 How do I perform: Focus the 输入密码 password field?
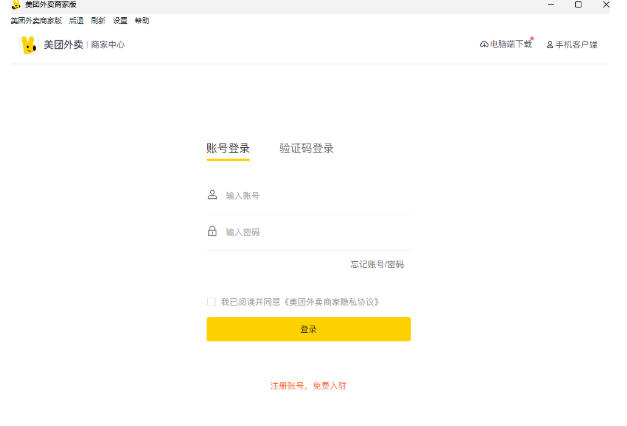point(309,232)
